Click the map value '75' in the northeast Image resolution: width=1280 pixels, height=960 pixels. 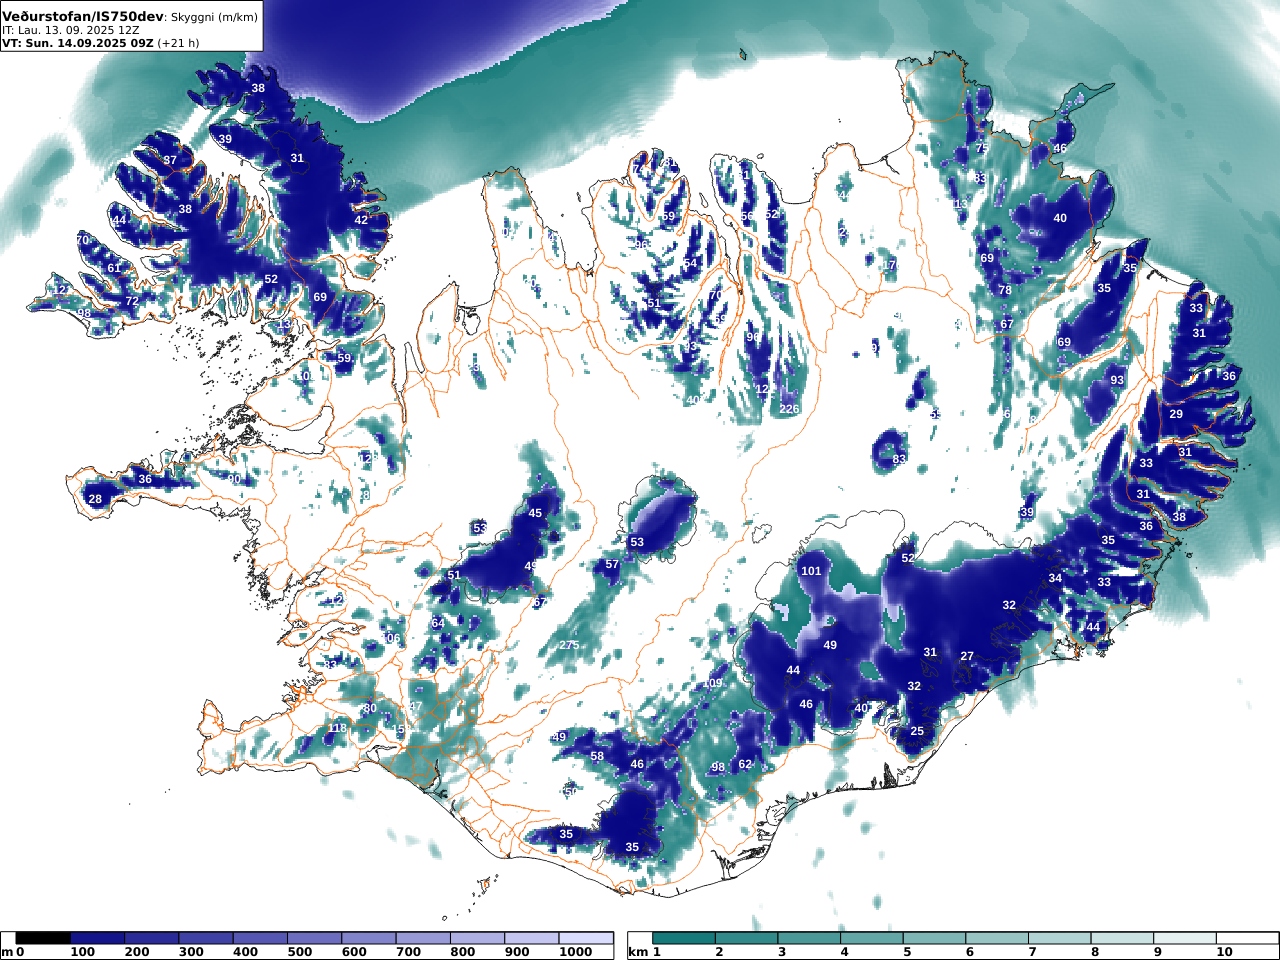982,147
